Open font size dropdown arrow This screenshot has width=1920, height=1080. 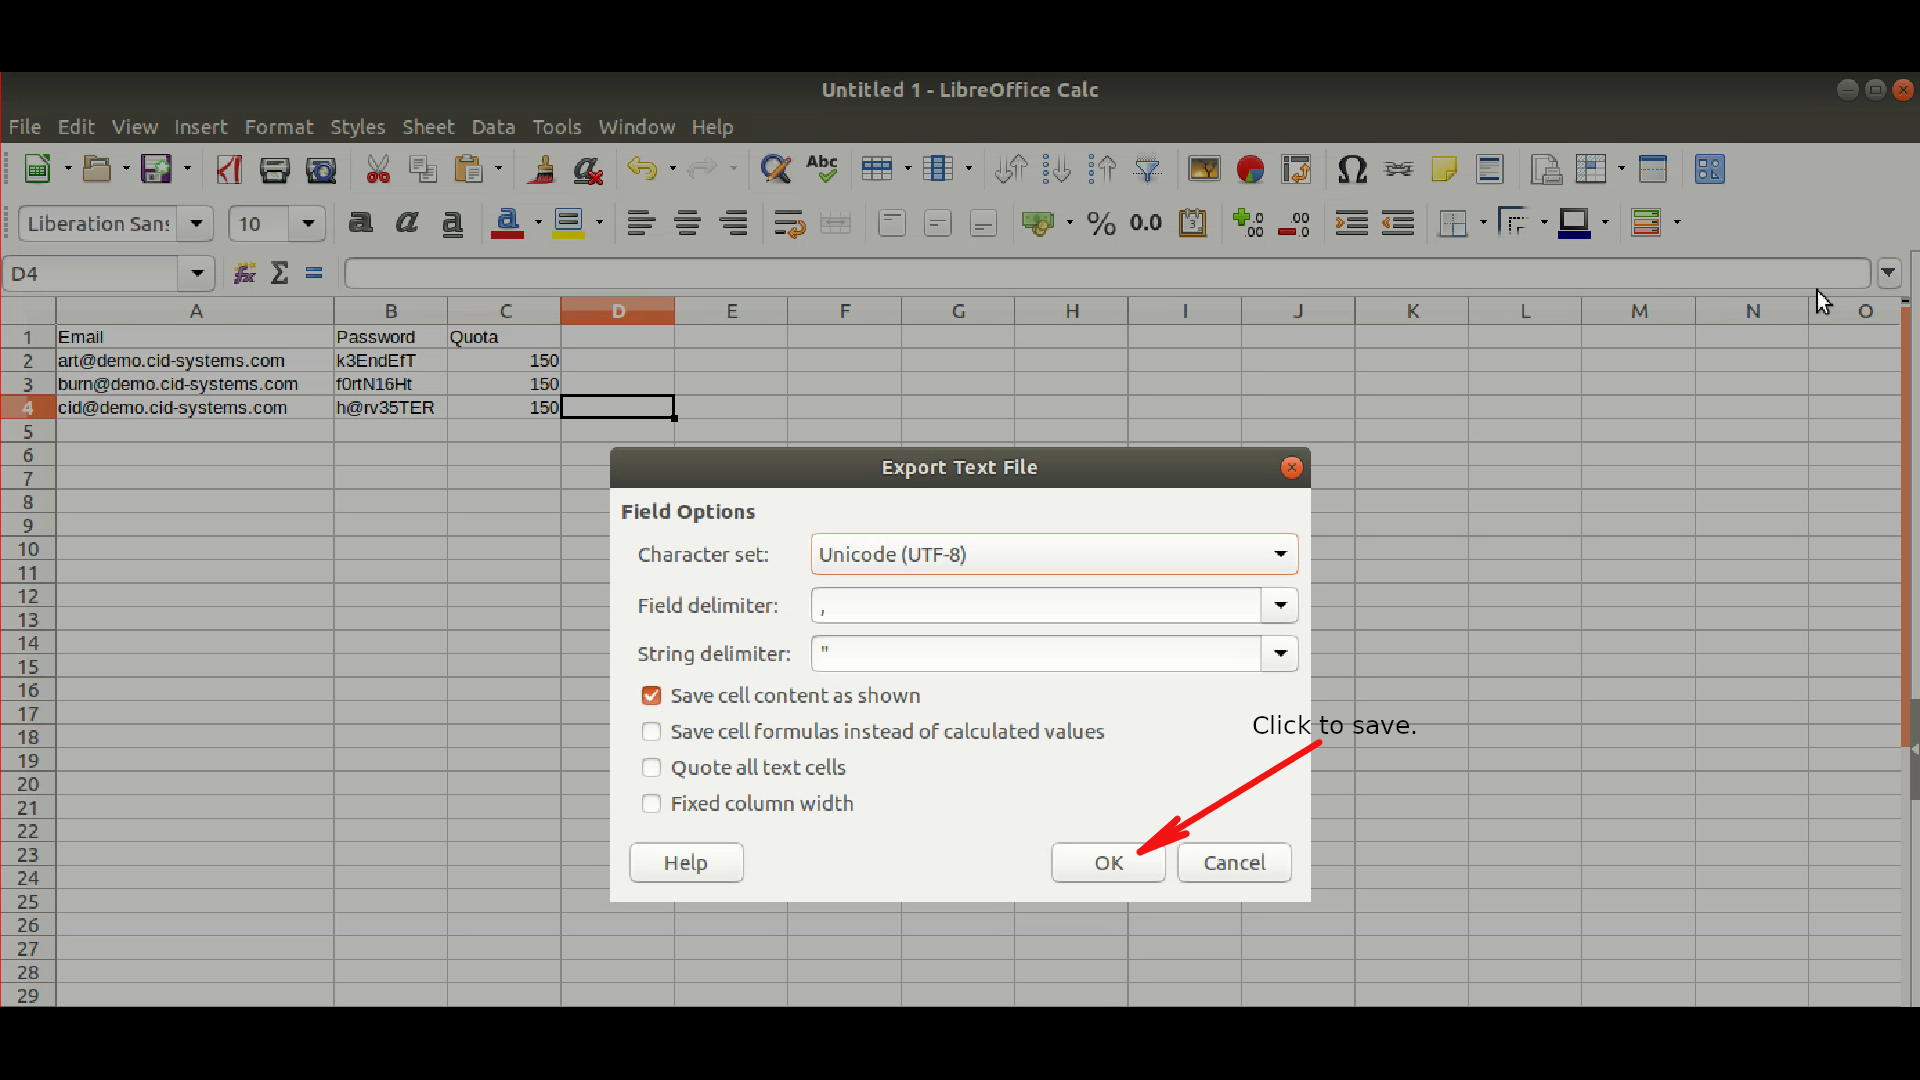click(x=308, y=223)
